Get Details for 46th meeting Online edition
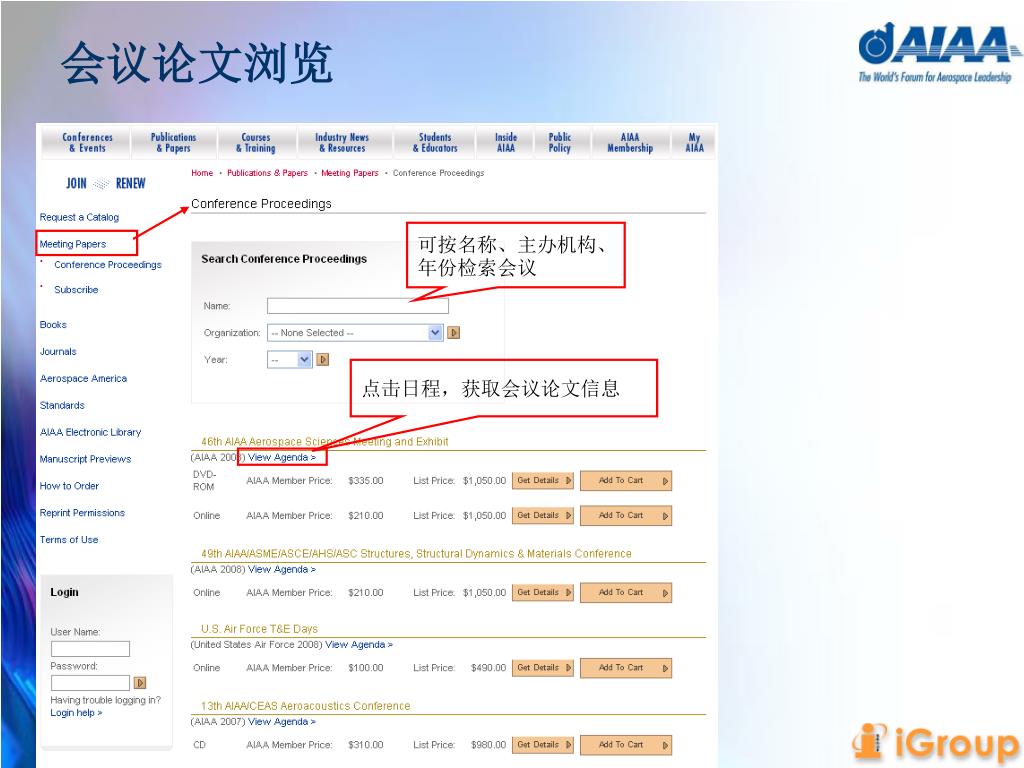Image resolution: width=1024 pixels, height=768 pixels. coord(543,516)
